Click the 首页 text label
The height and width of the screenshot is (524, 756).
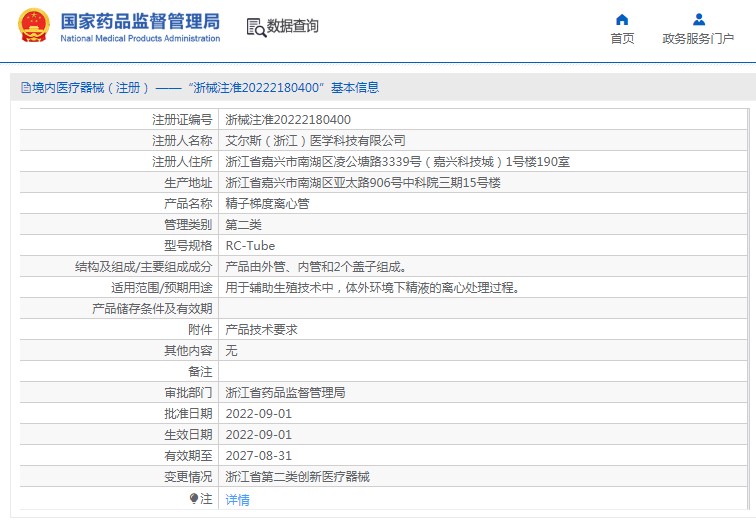coord(622,39)
